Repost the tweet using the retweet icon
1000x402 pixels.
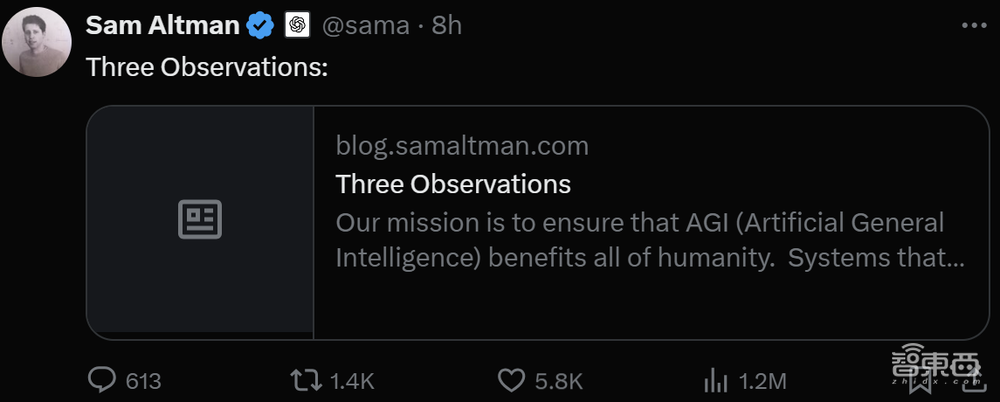pos(304,380)
